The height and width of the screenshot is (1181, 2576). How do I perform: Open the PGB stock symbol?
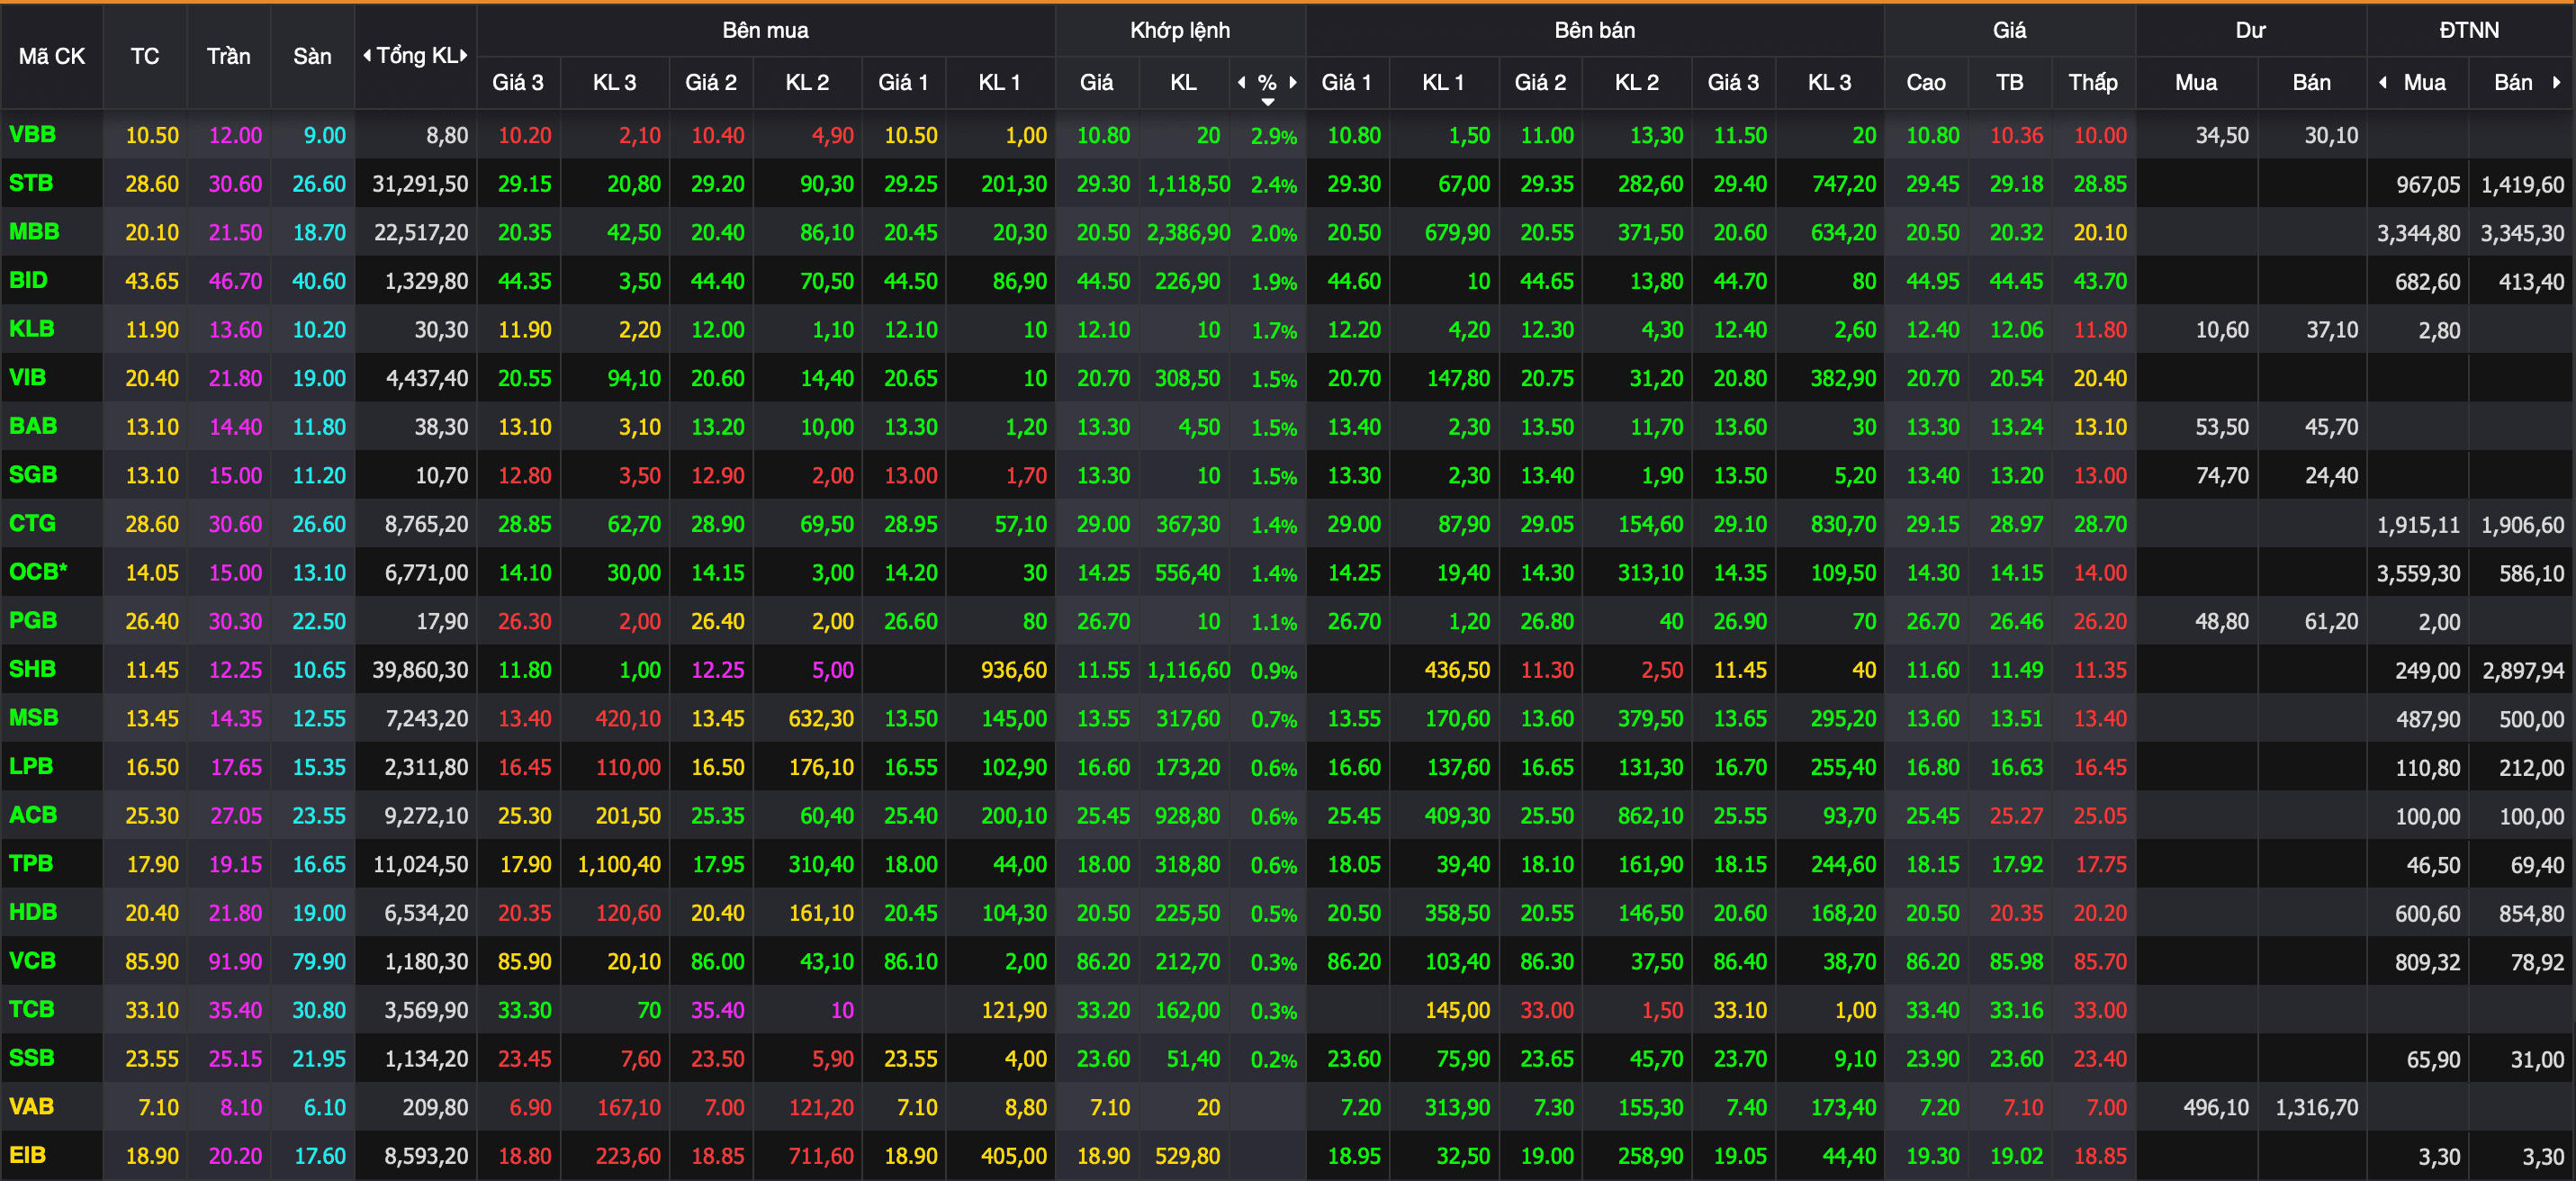click(33, 620)
